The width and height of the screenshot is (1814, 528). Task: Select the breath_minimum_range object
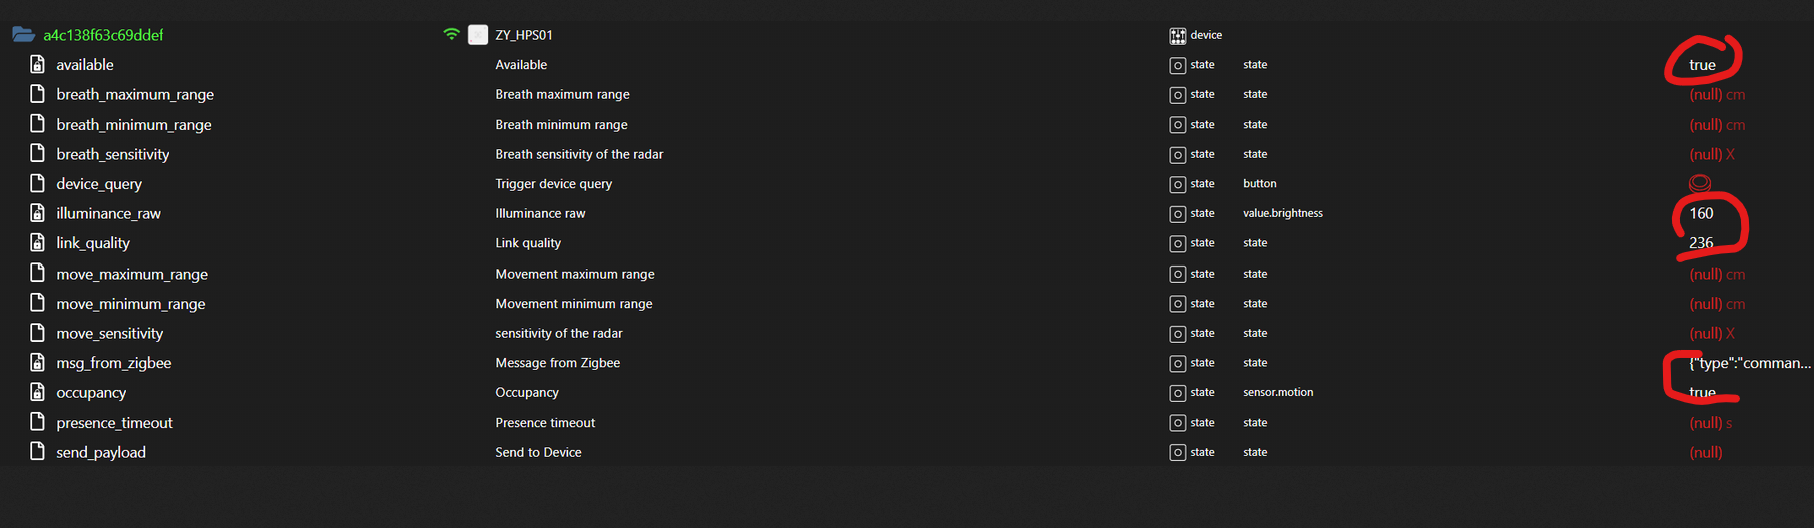[133, 125]
